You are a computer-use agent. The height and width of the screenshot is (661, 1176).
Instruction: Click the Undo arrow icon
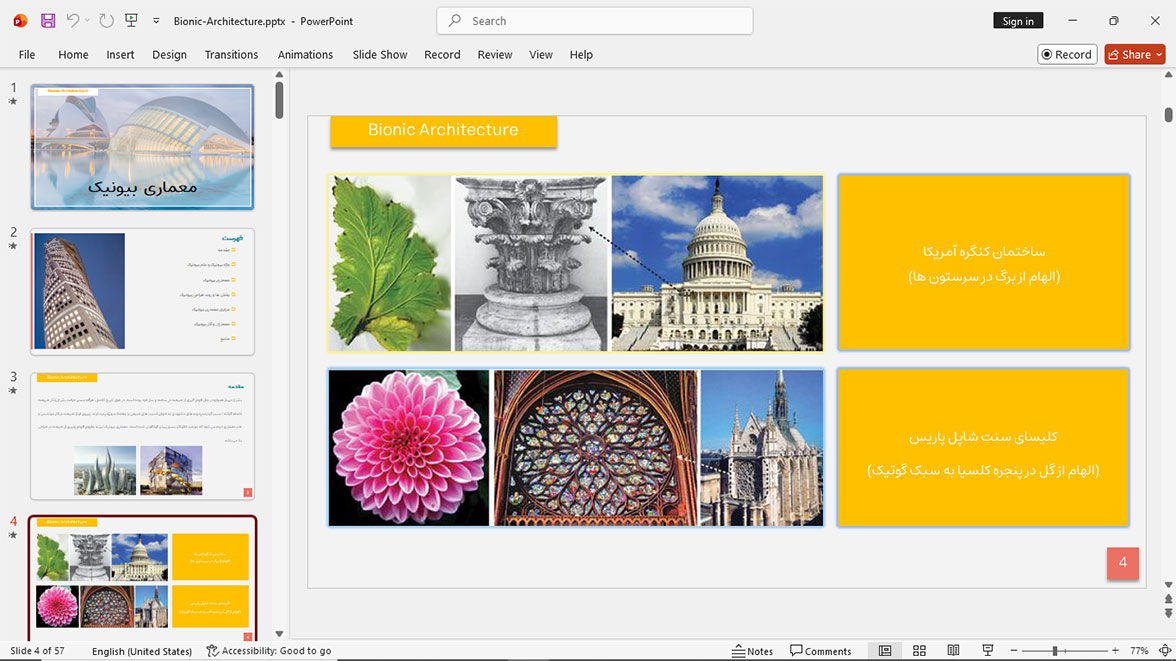pos(72,20)
